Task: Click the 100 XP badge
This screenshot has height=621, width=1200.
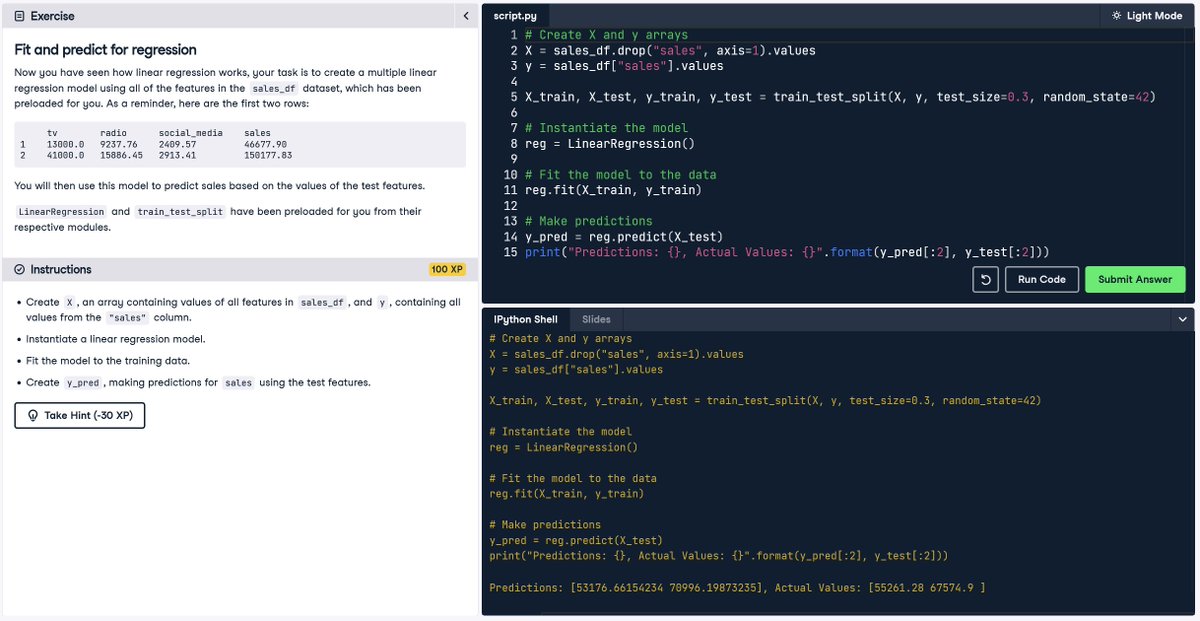Action: [x=446, y=270]
